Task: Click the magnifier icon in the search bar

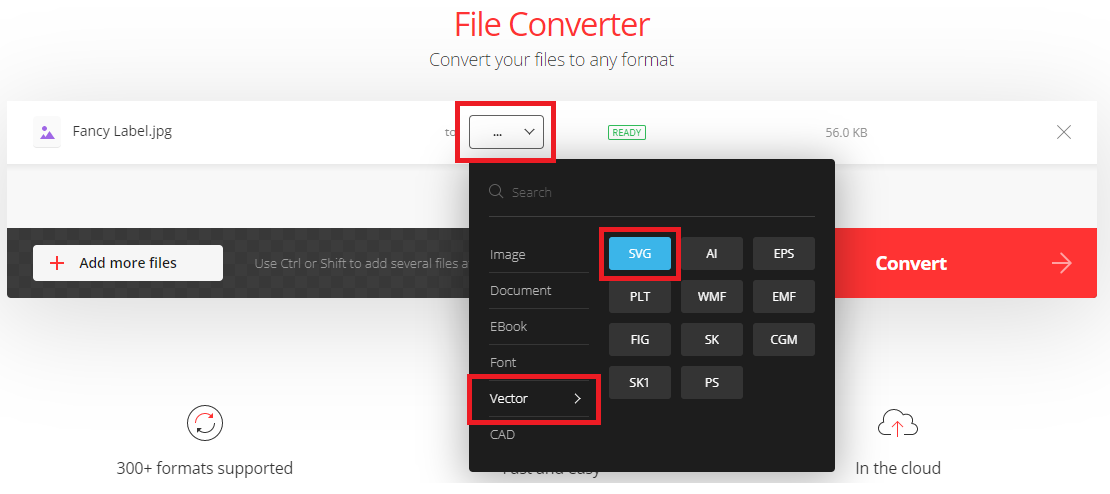Action: pos(496,192)
